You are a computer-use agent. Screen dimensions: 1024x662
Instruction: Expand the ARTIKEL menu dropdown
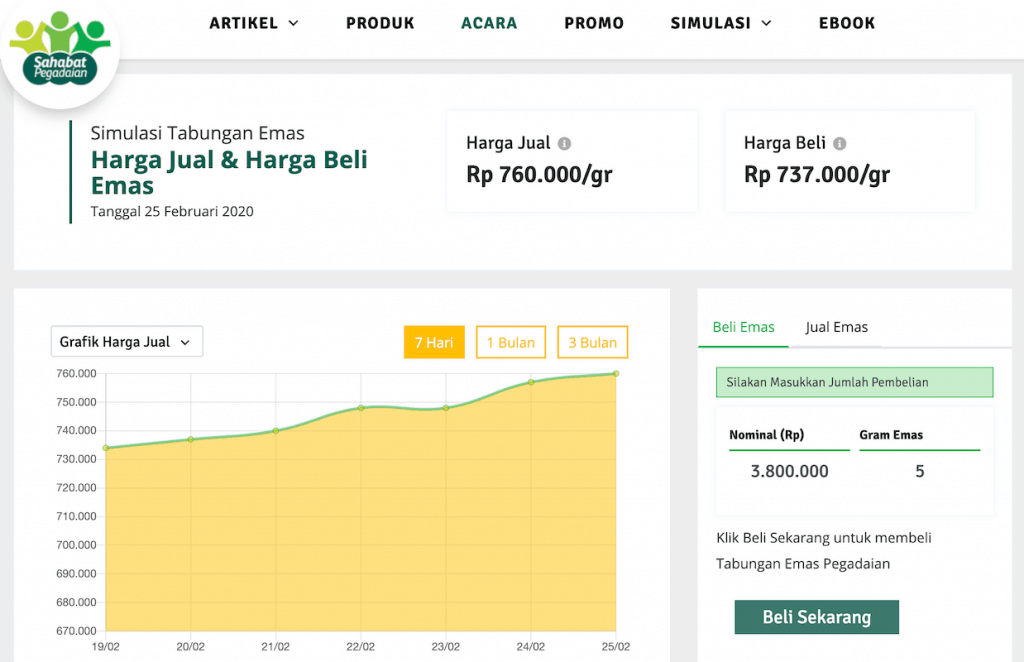click(254, 23)
